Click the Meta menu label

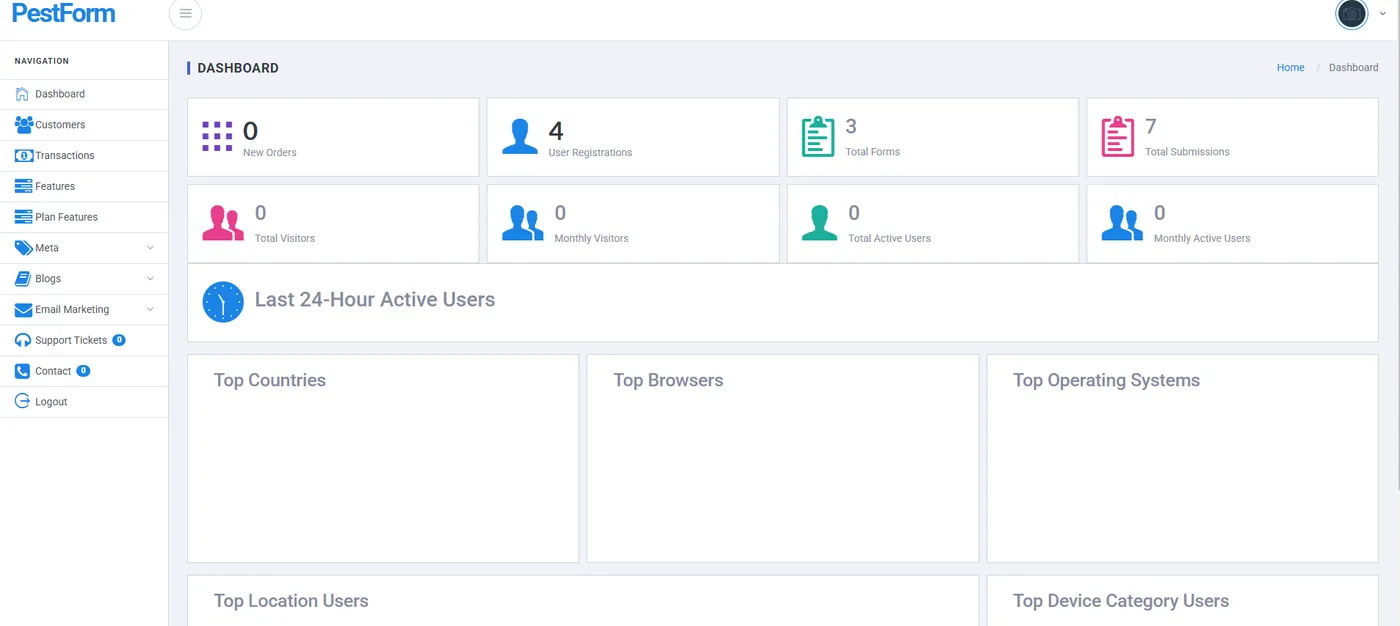[x=47, y=248]
